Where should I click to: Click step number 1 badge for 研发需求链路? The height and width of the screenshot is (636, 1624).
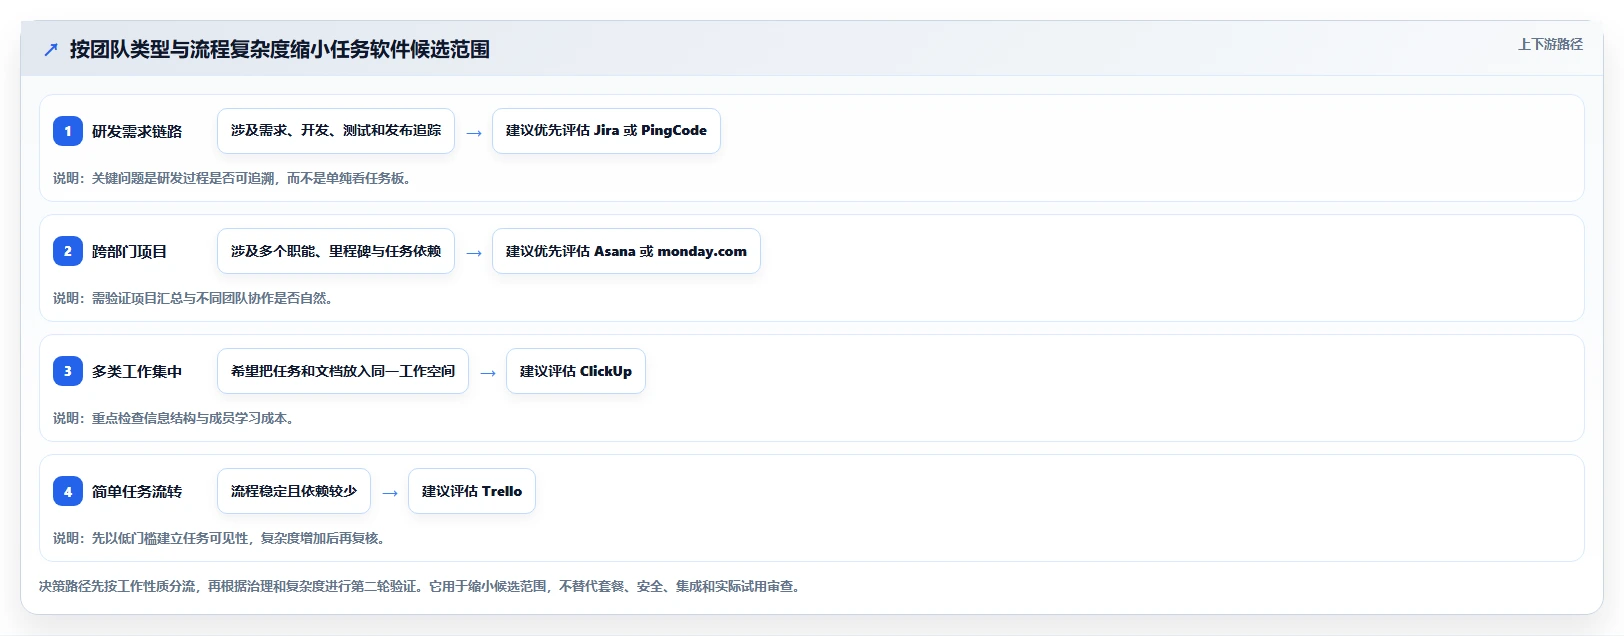[68, 131]
